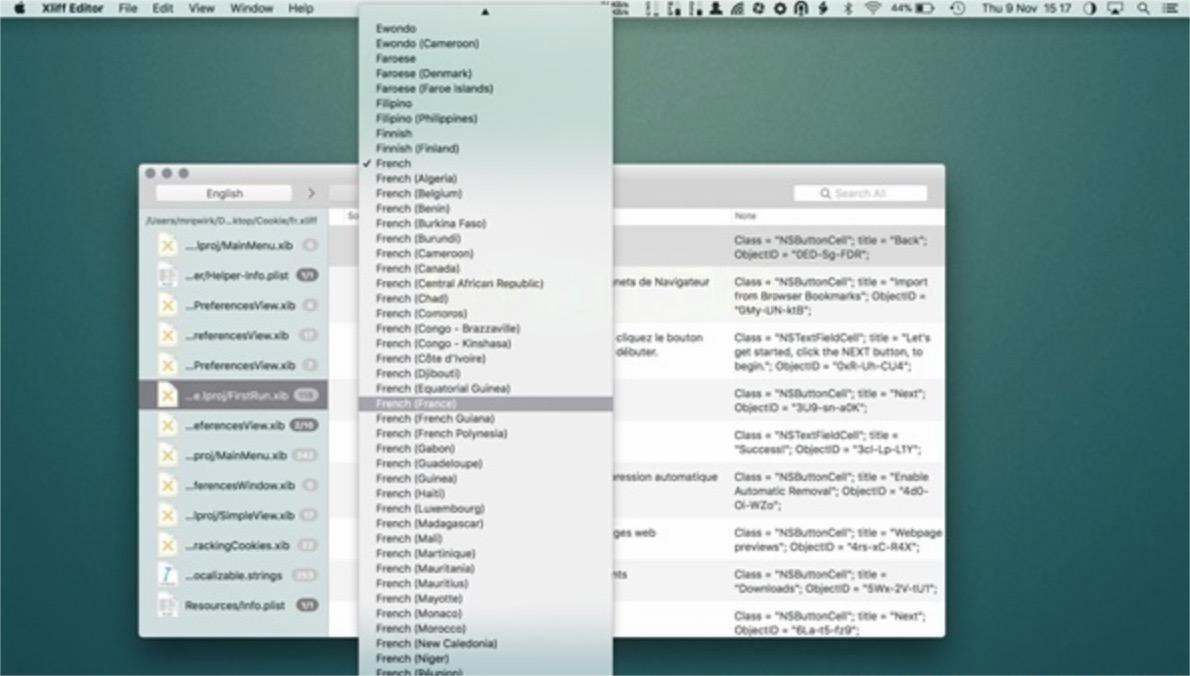Pick French (Morocco) from the list

[486, 629]
